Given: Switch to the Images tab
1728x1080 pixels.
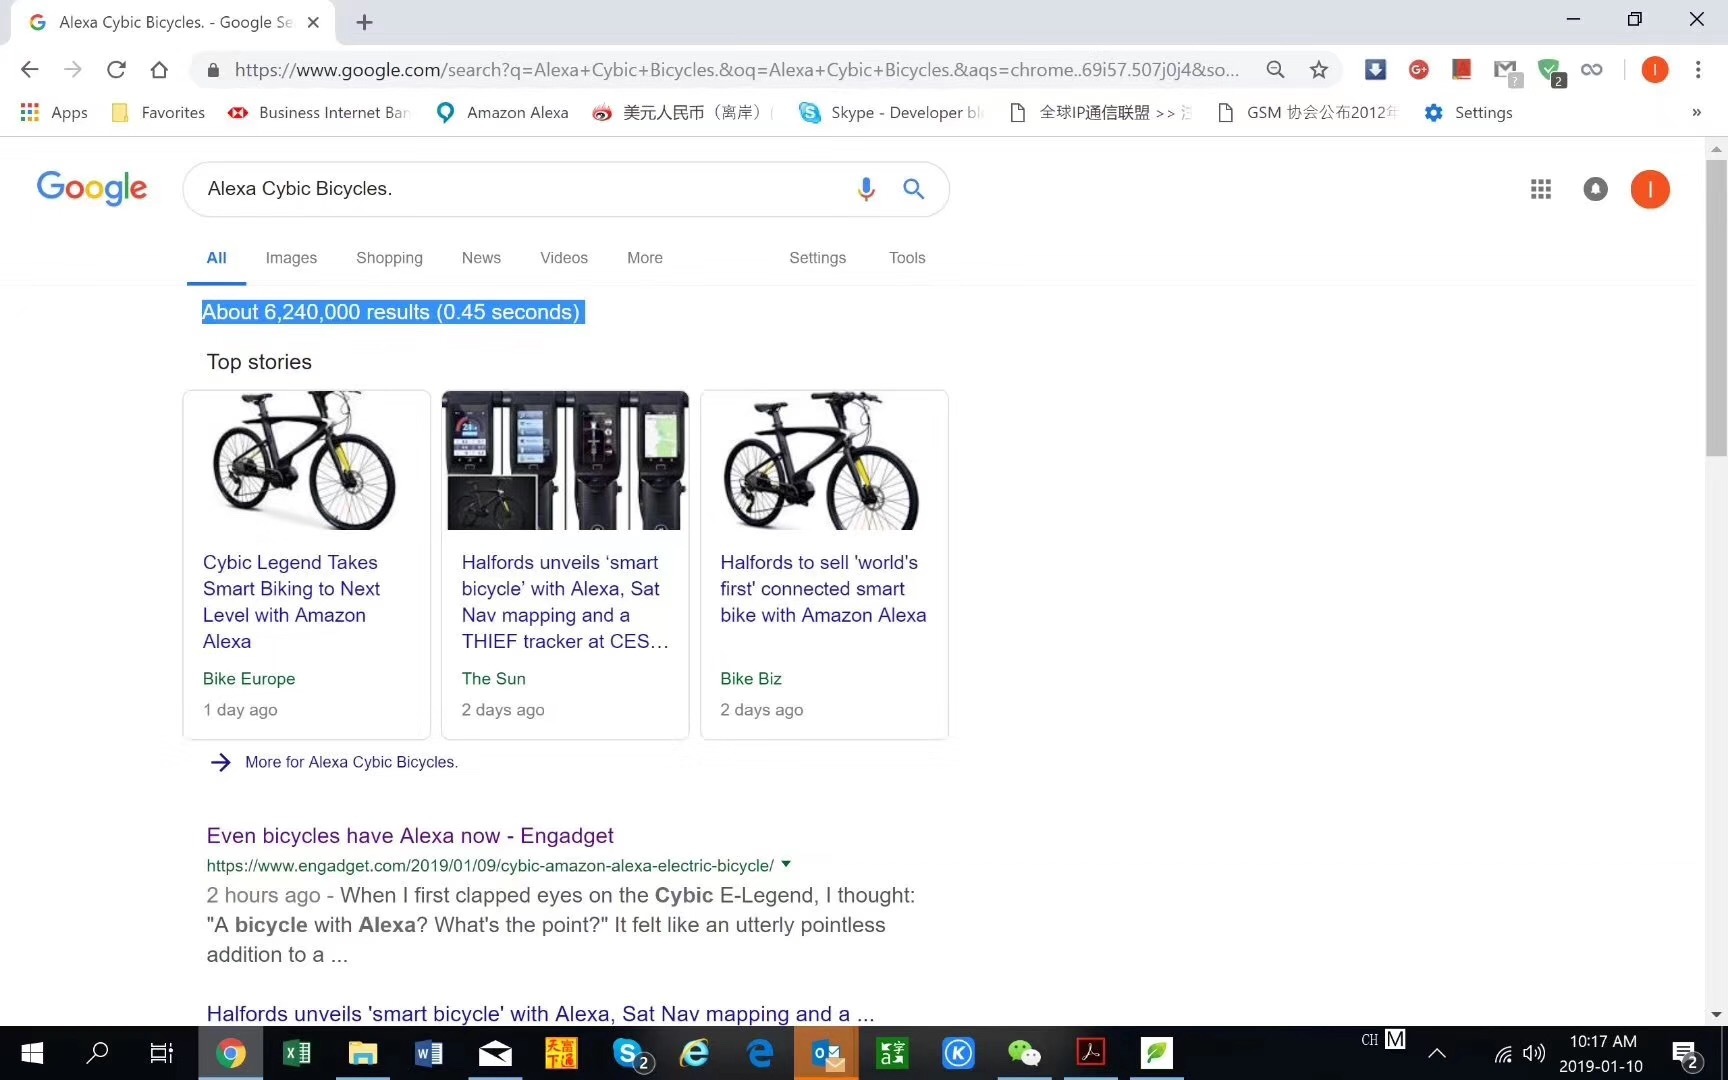Looking at the screenshot, I should (291, 258).
